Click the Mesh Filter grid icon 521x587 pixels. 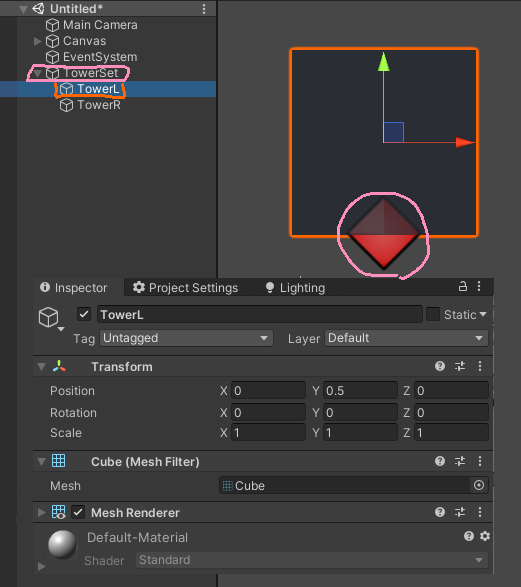point(58,461)
